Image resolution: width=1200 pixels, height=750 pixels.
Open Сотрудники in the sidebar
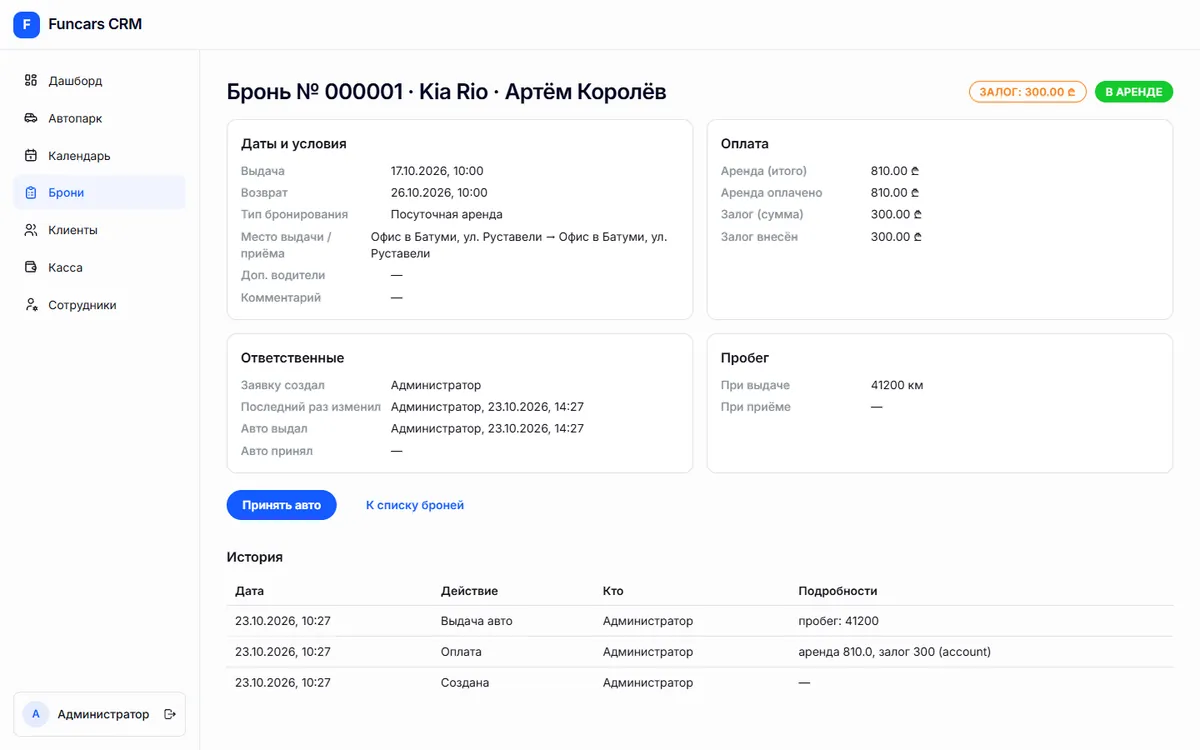pos(99,305)
